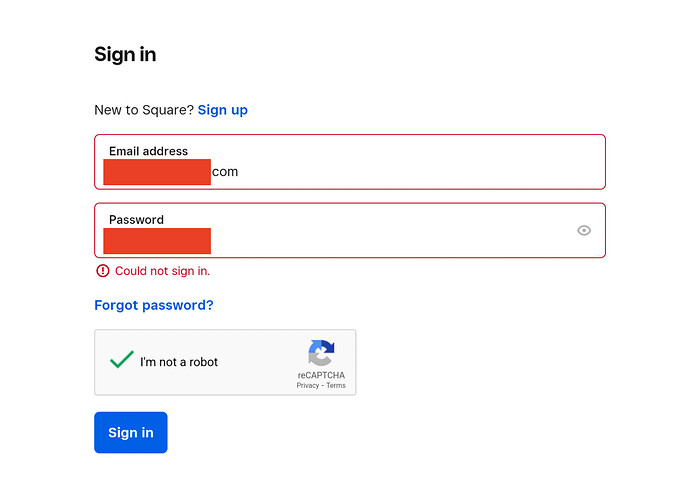Open the Sign up link

click(222, 110)
